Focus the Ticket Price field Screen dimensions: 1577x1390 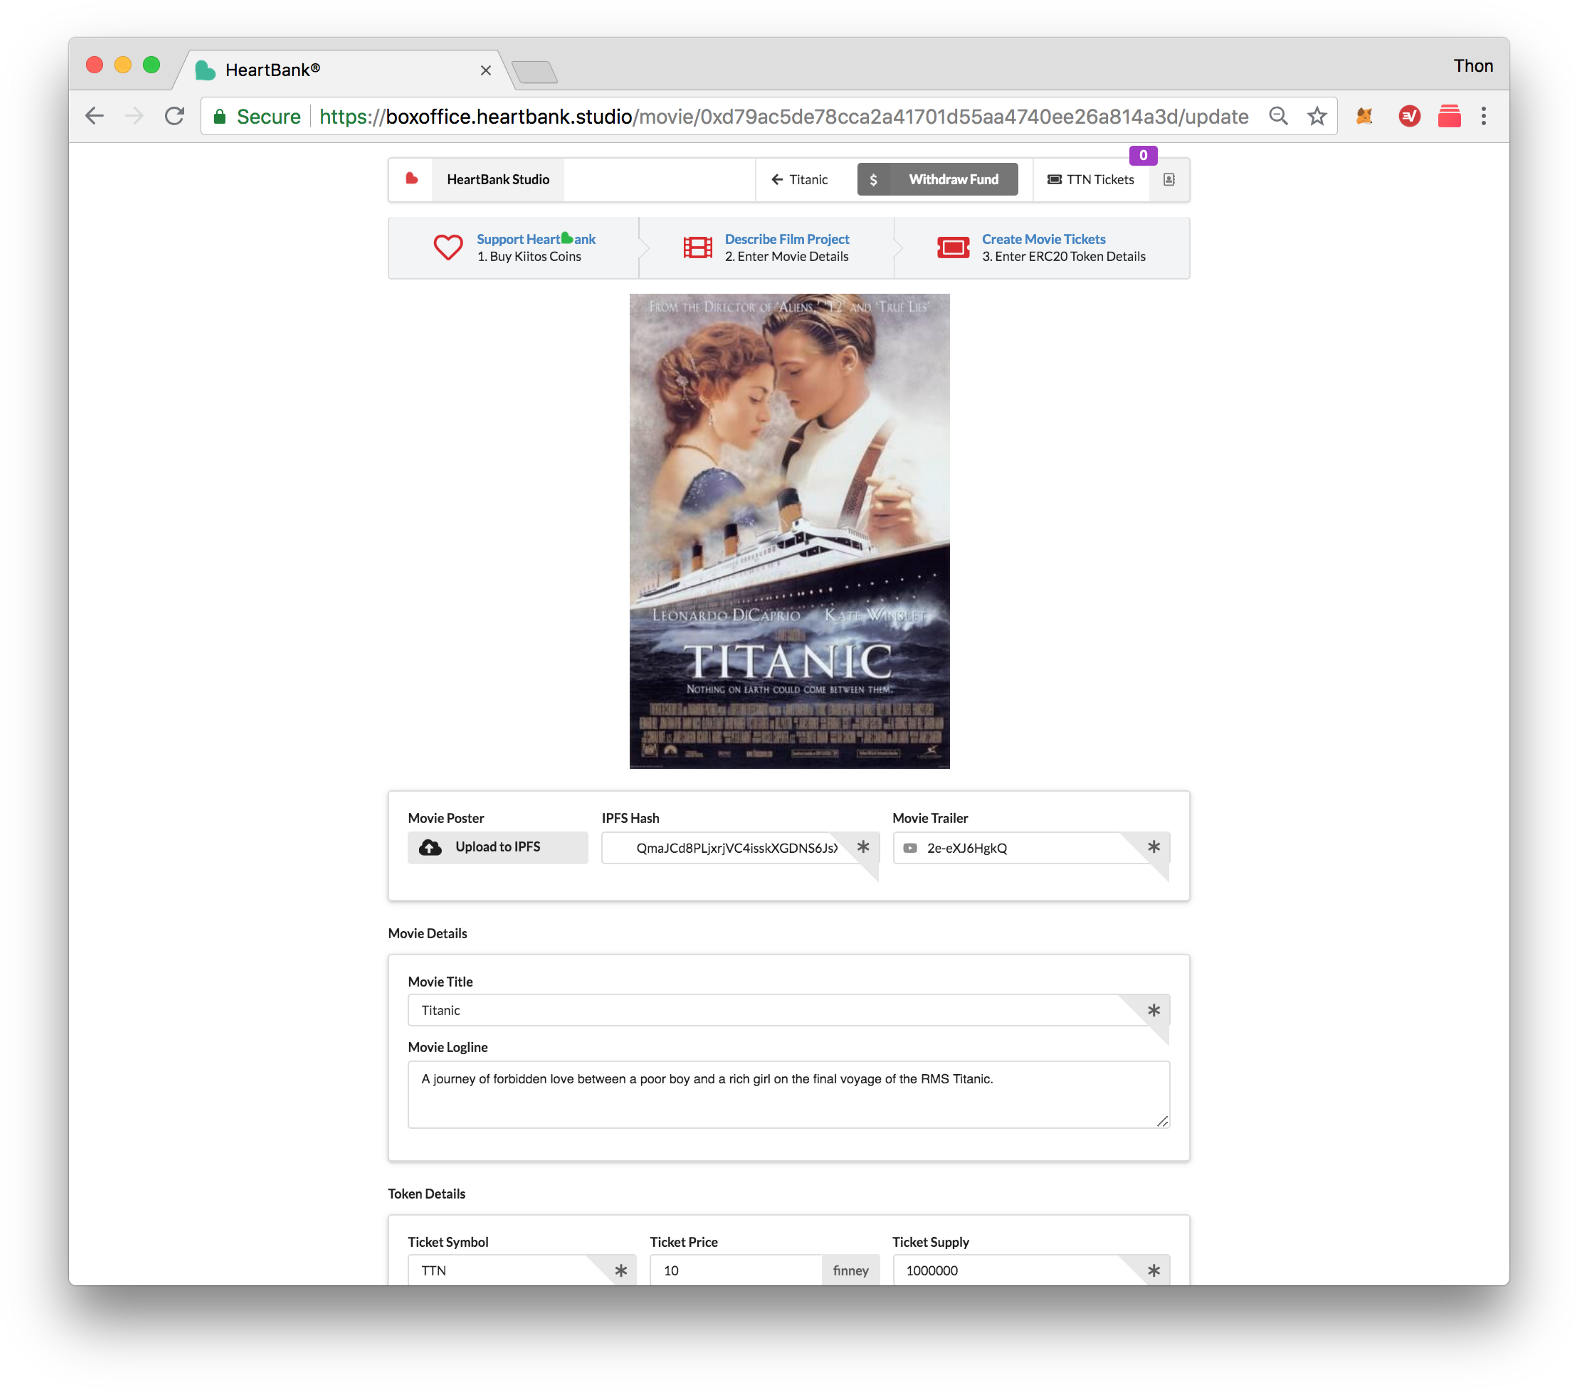(x=736, y=1270)
